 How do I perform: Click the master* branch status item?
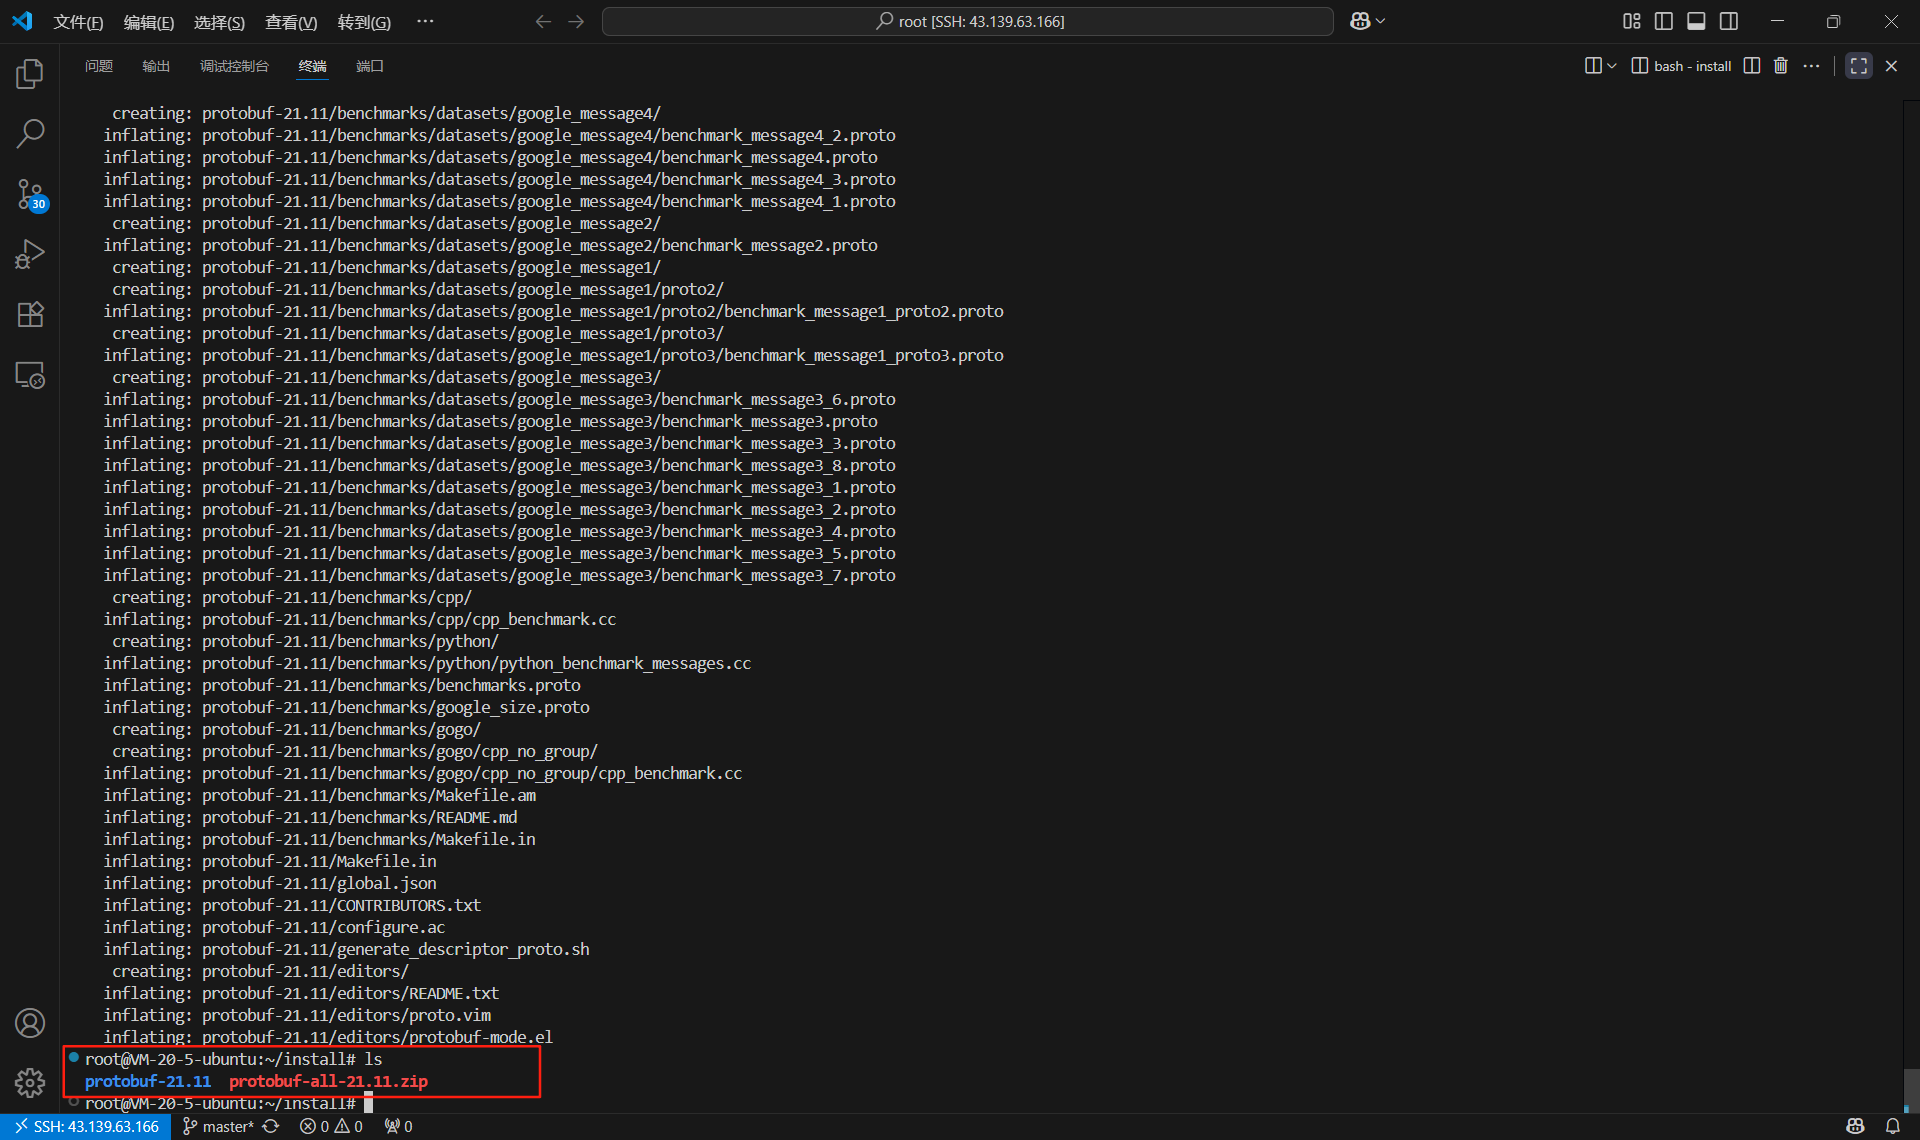coord(219,1126)
